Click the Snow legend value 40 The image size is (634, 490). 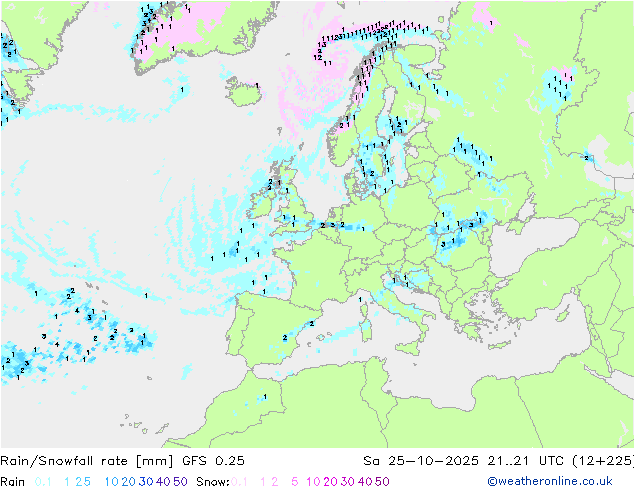365,482
